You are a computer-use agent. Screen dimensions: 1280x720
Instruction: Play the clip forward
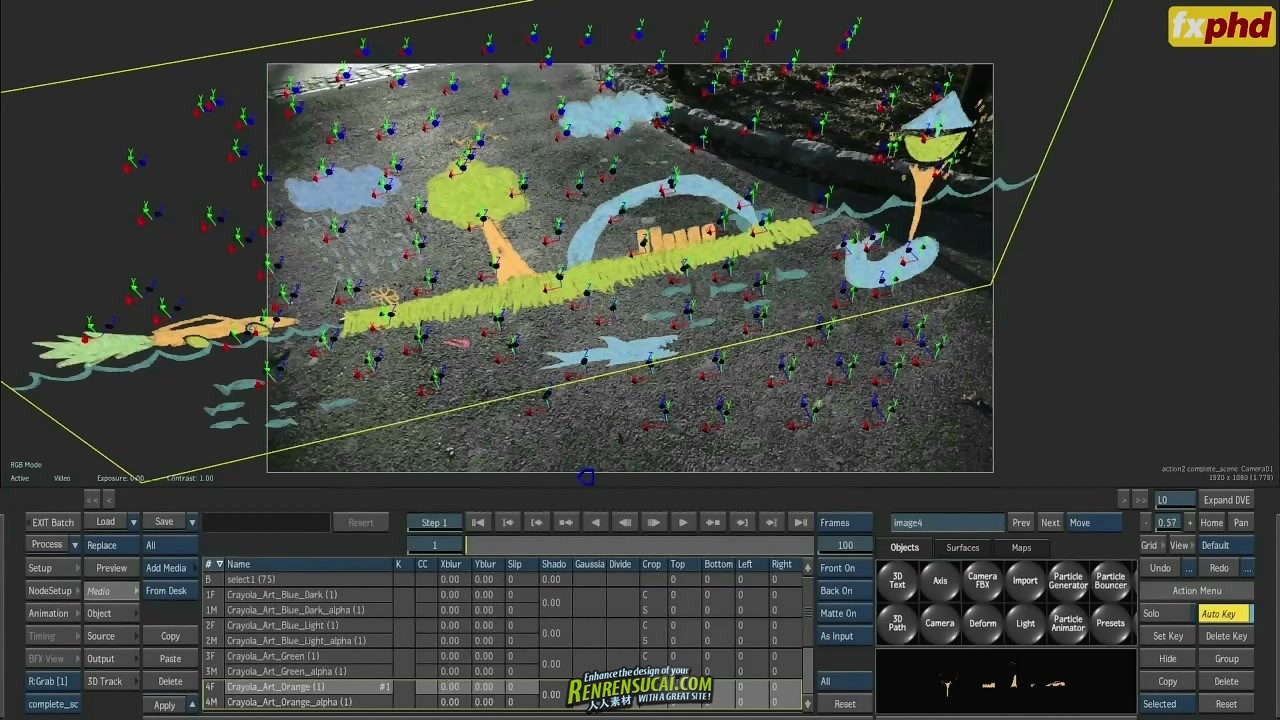[x=683, y=522]
